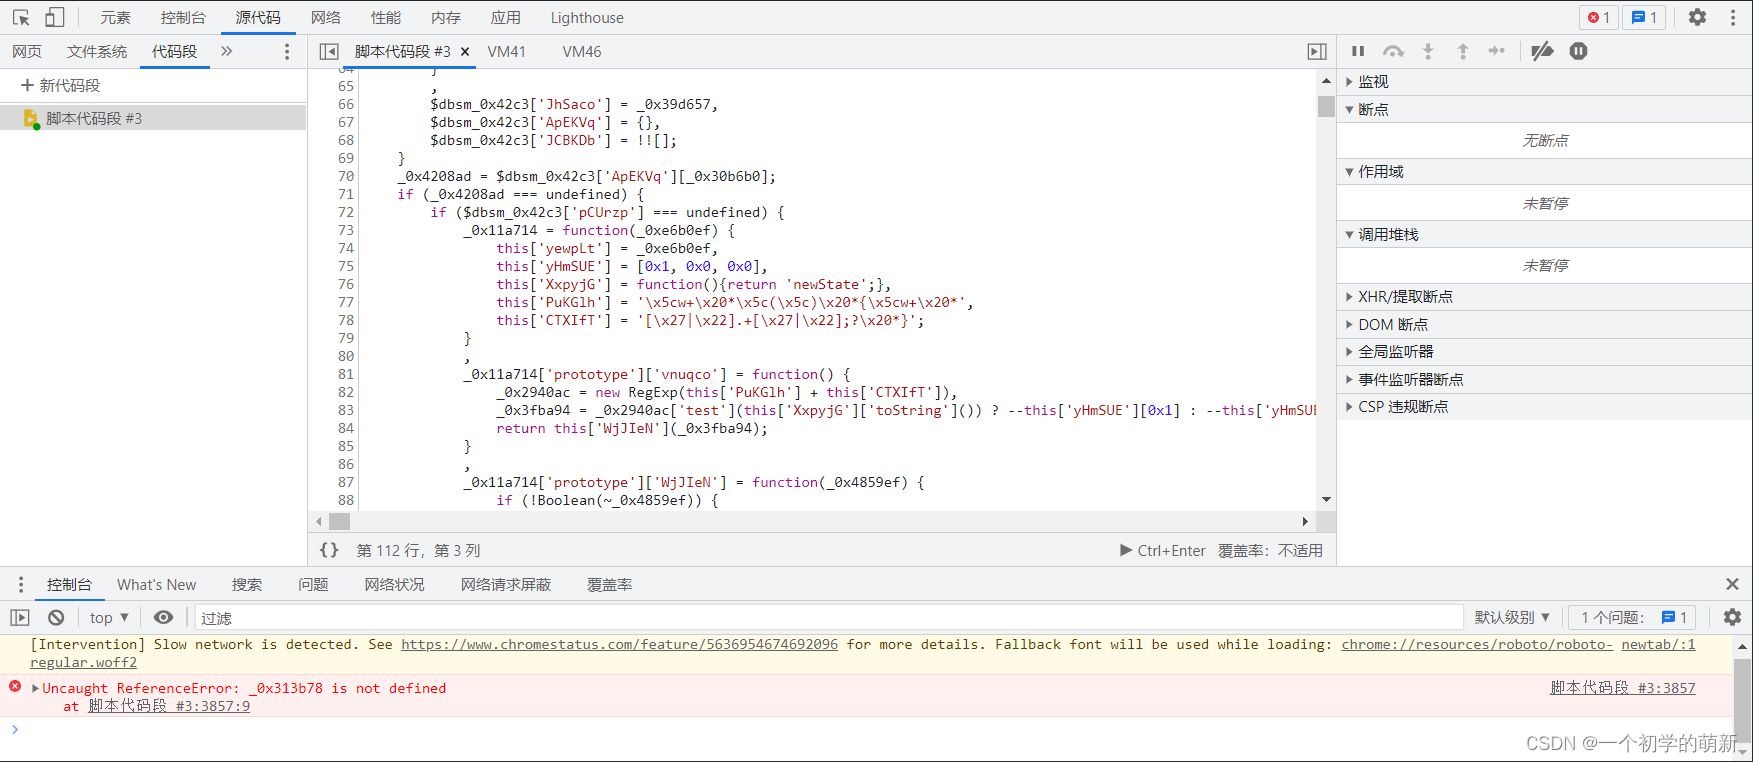The image size is (1753, 762).
Task: Open DevTools settings gear
Action: 1697,17
